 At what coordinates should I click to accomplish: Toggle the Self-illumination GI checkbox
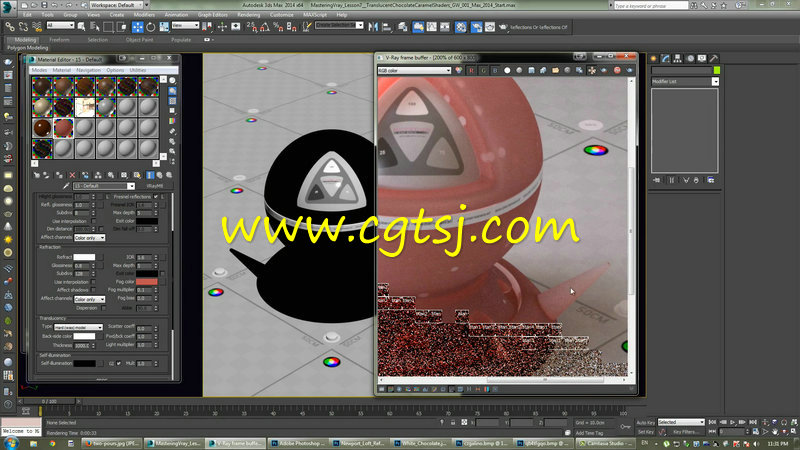click(118, 363)
